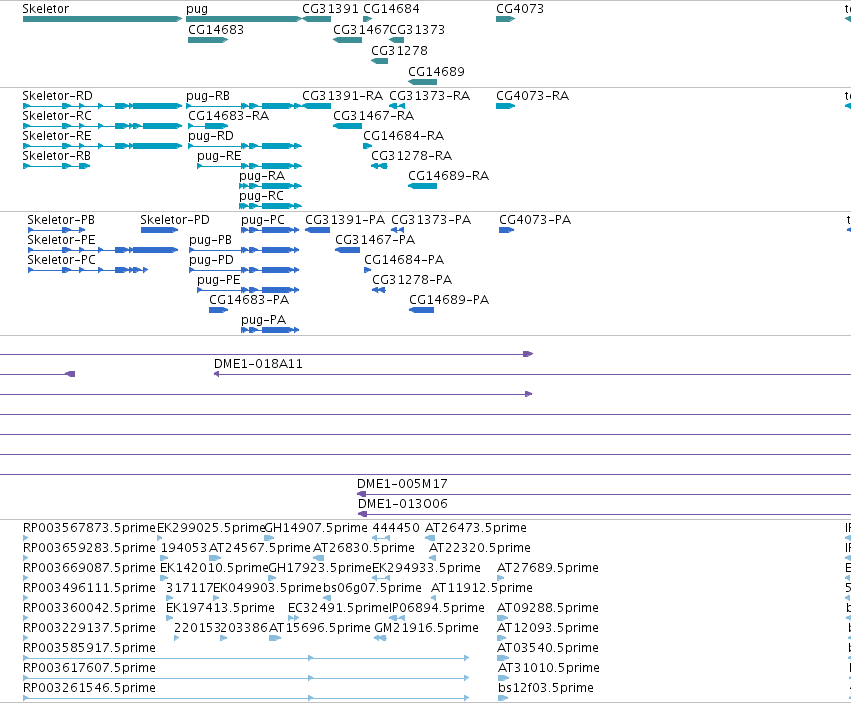The height and width of the screenshot is (703, 851).
Task: Select the pug-RA transcript label
Action: (262, 176)
